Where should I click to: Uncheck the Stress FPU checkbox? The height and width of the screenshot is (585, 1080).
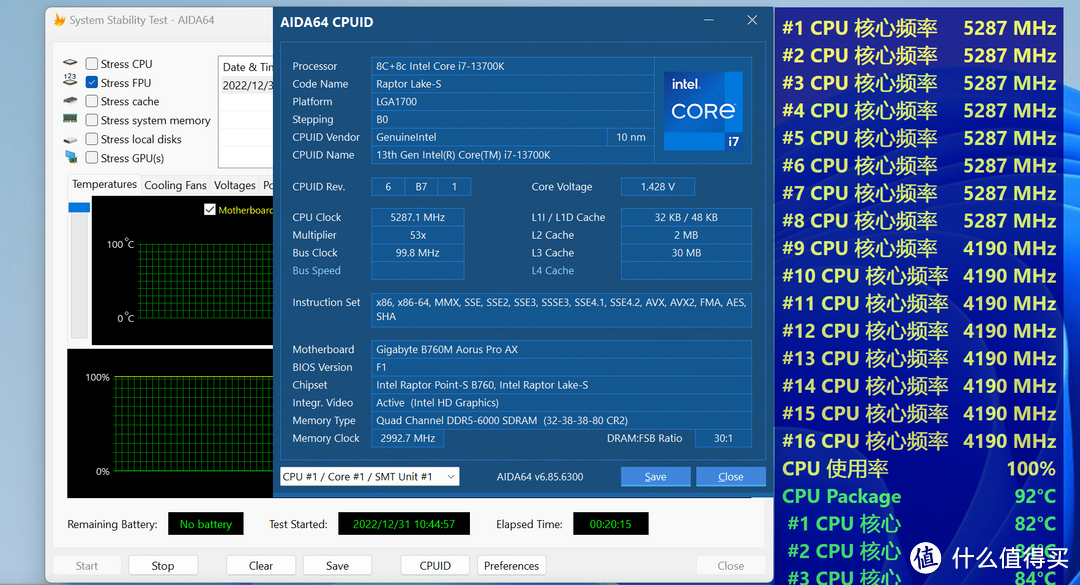91,82
